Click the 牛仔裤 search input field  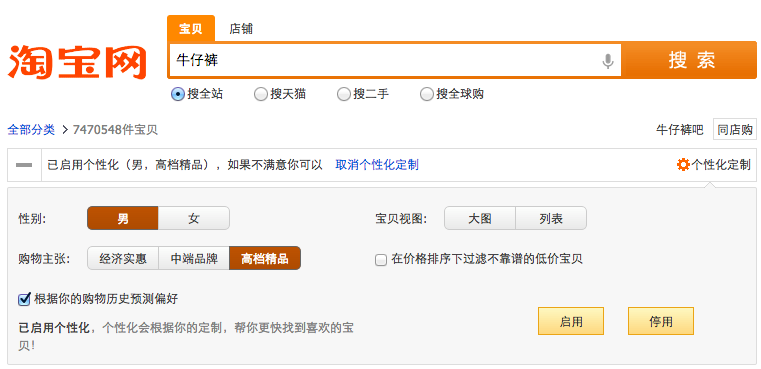click(386, 61)
